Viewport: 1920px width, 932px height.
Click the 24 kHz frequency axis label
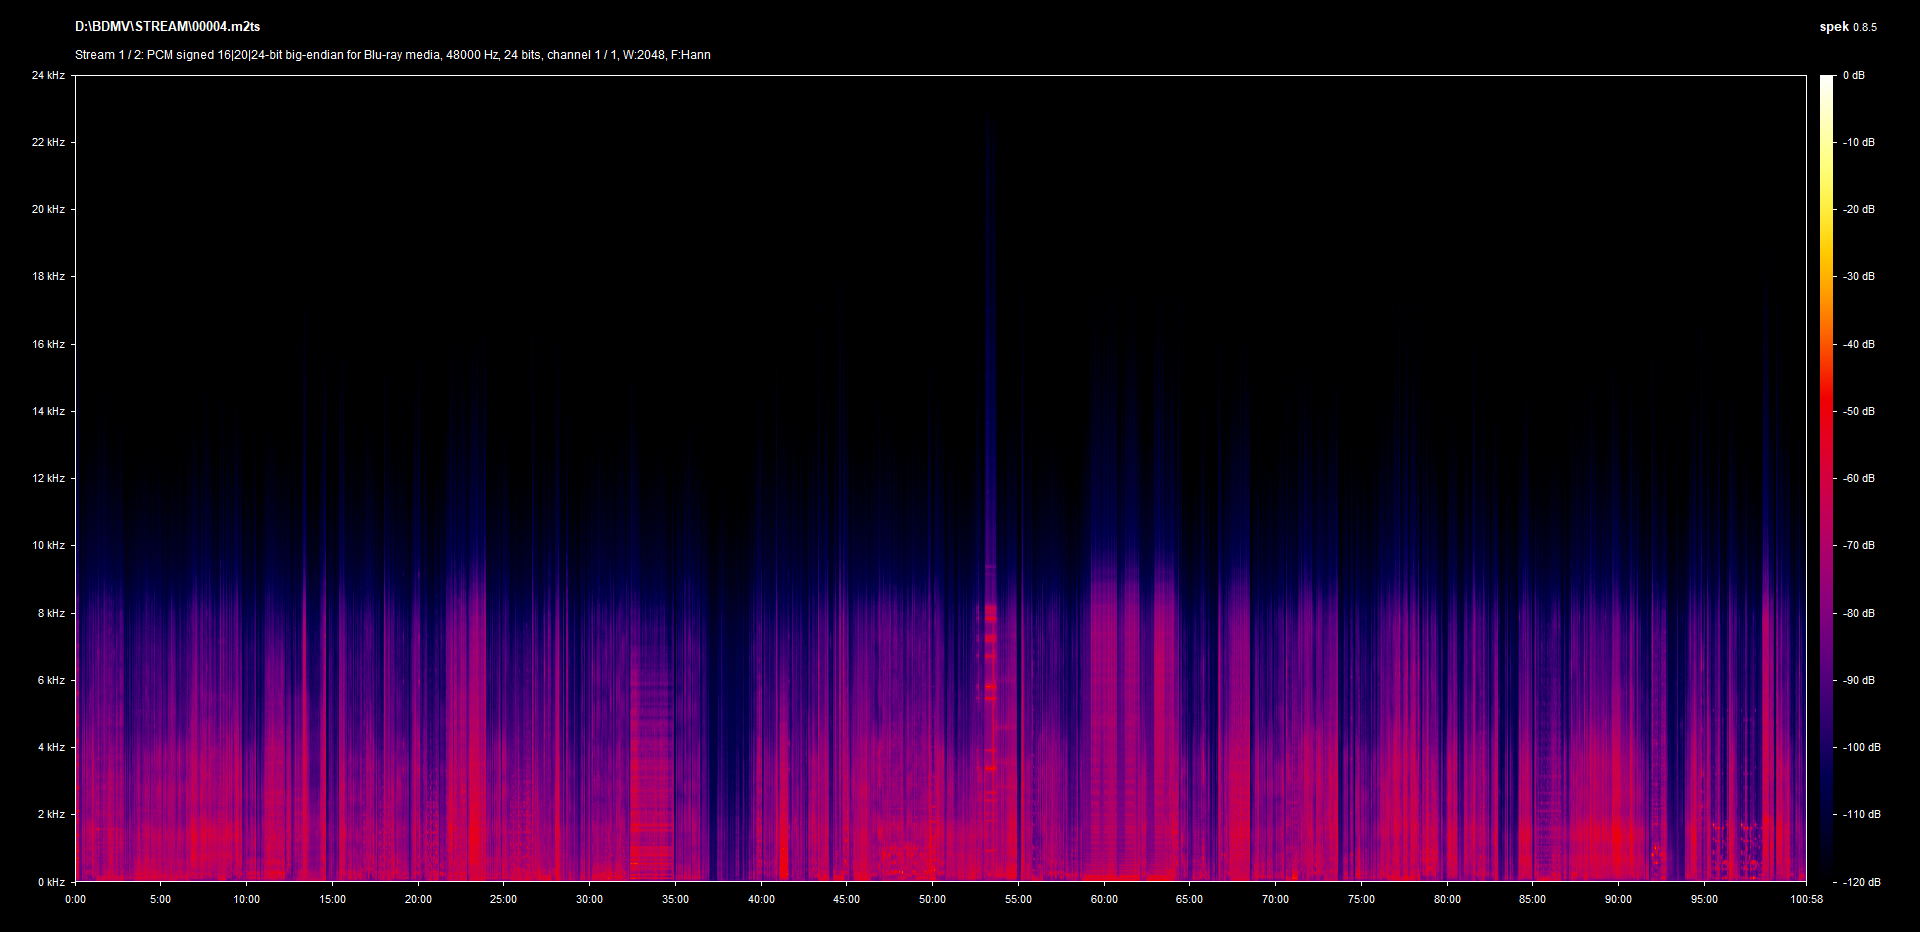[x=48, y=75]
